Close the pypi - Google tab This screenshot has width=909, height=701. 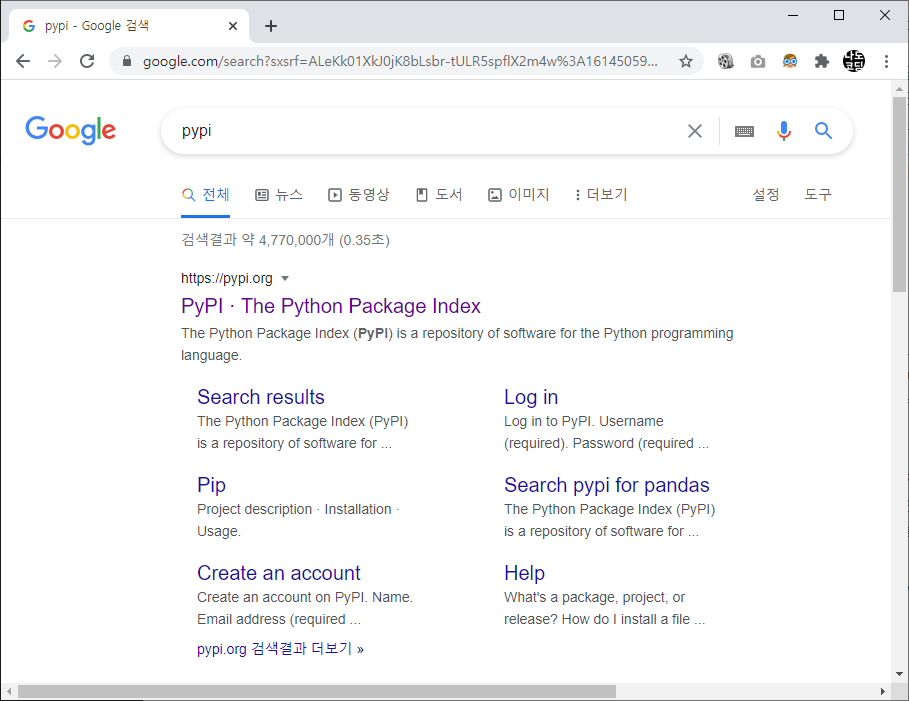pyautogui.click(x=233, y=26)
